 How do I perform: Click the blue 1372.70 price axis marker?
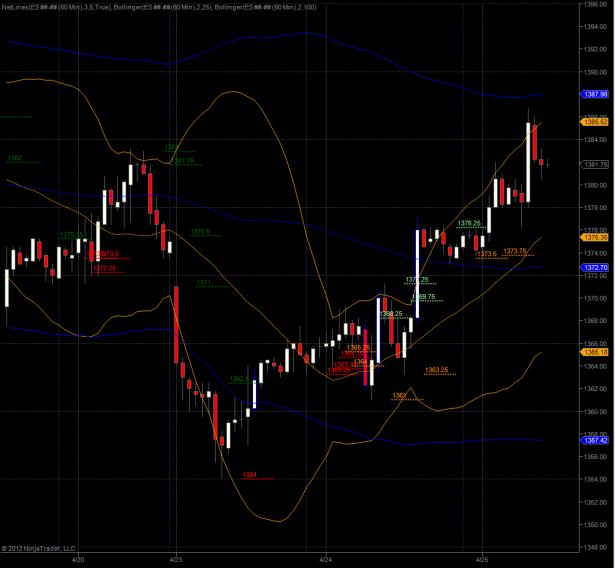[x=595, y=267]
